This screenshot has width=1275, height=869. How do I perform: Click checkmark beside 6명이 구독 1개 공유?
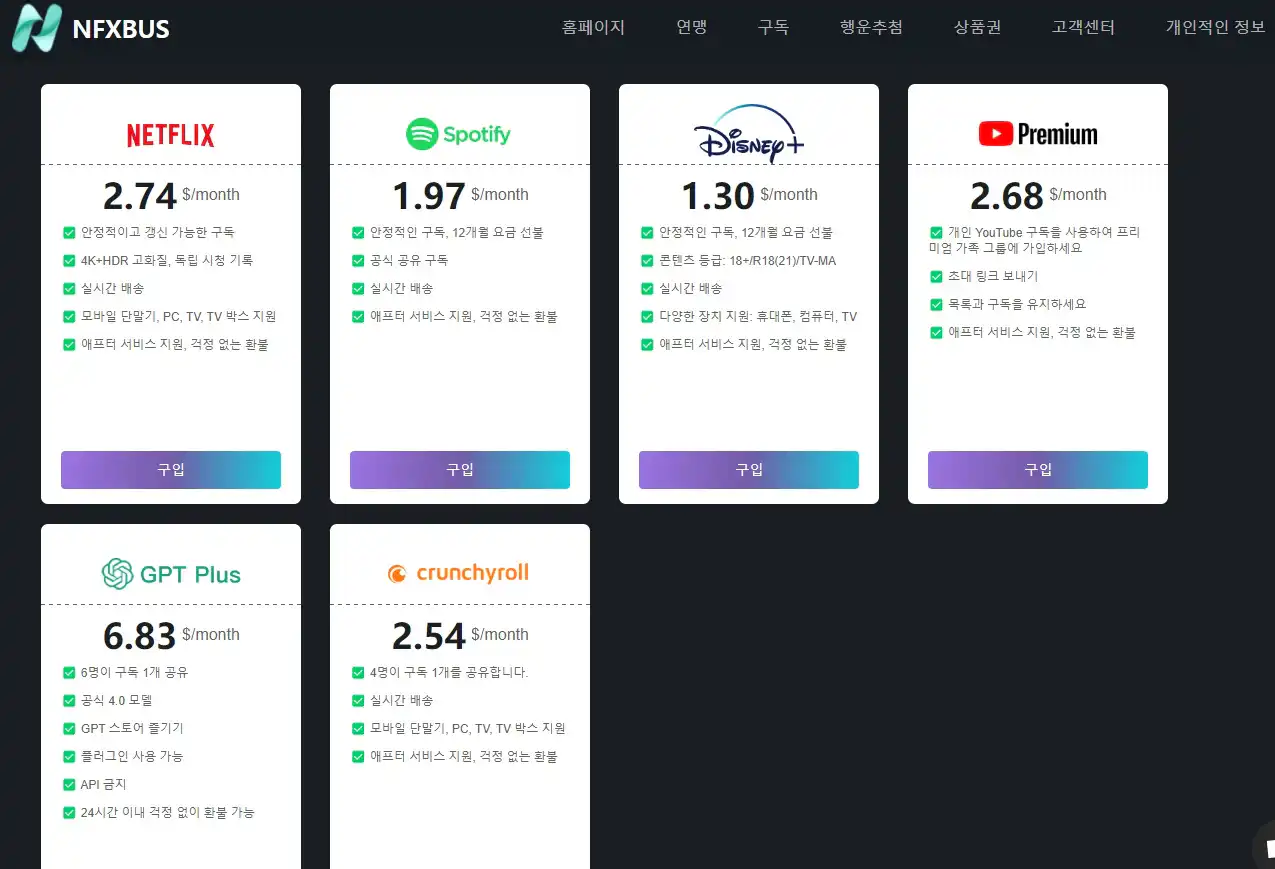(x=69, y=672)
